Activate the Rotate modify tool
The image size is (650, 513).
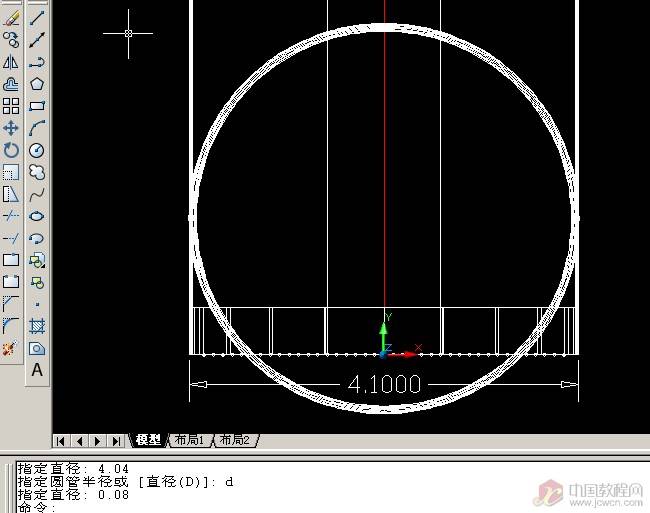click(11, 150)
